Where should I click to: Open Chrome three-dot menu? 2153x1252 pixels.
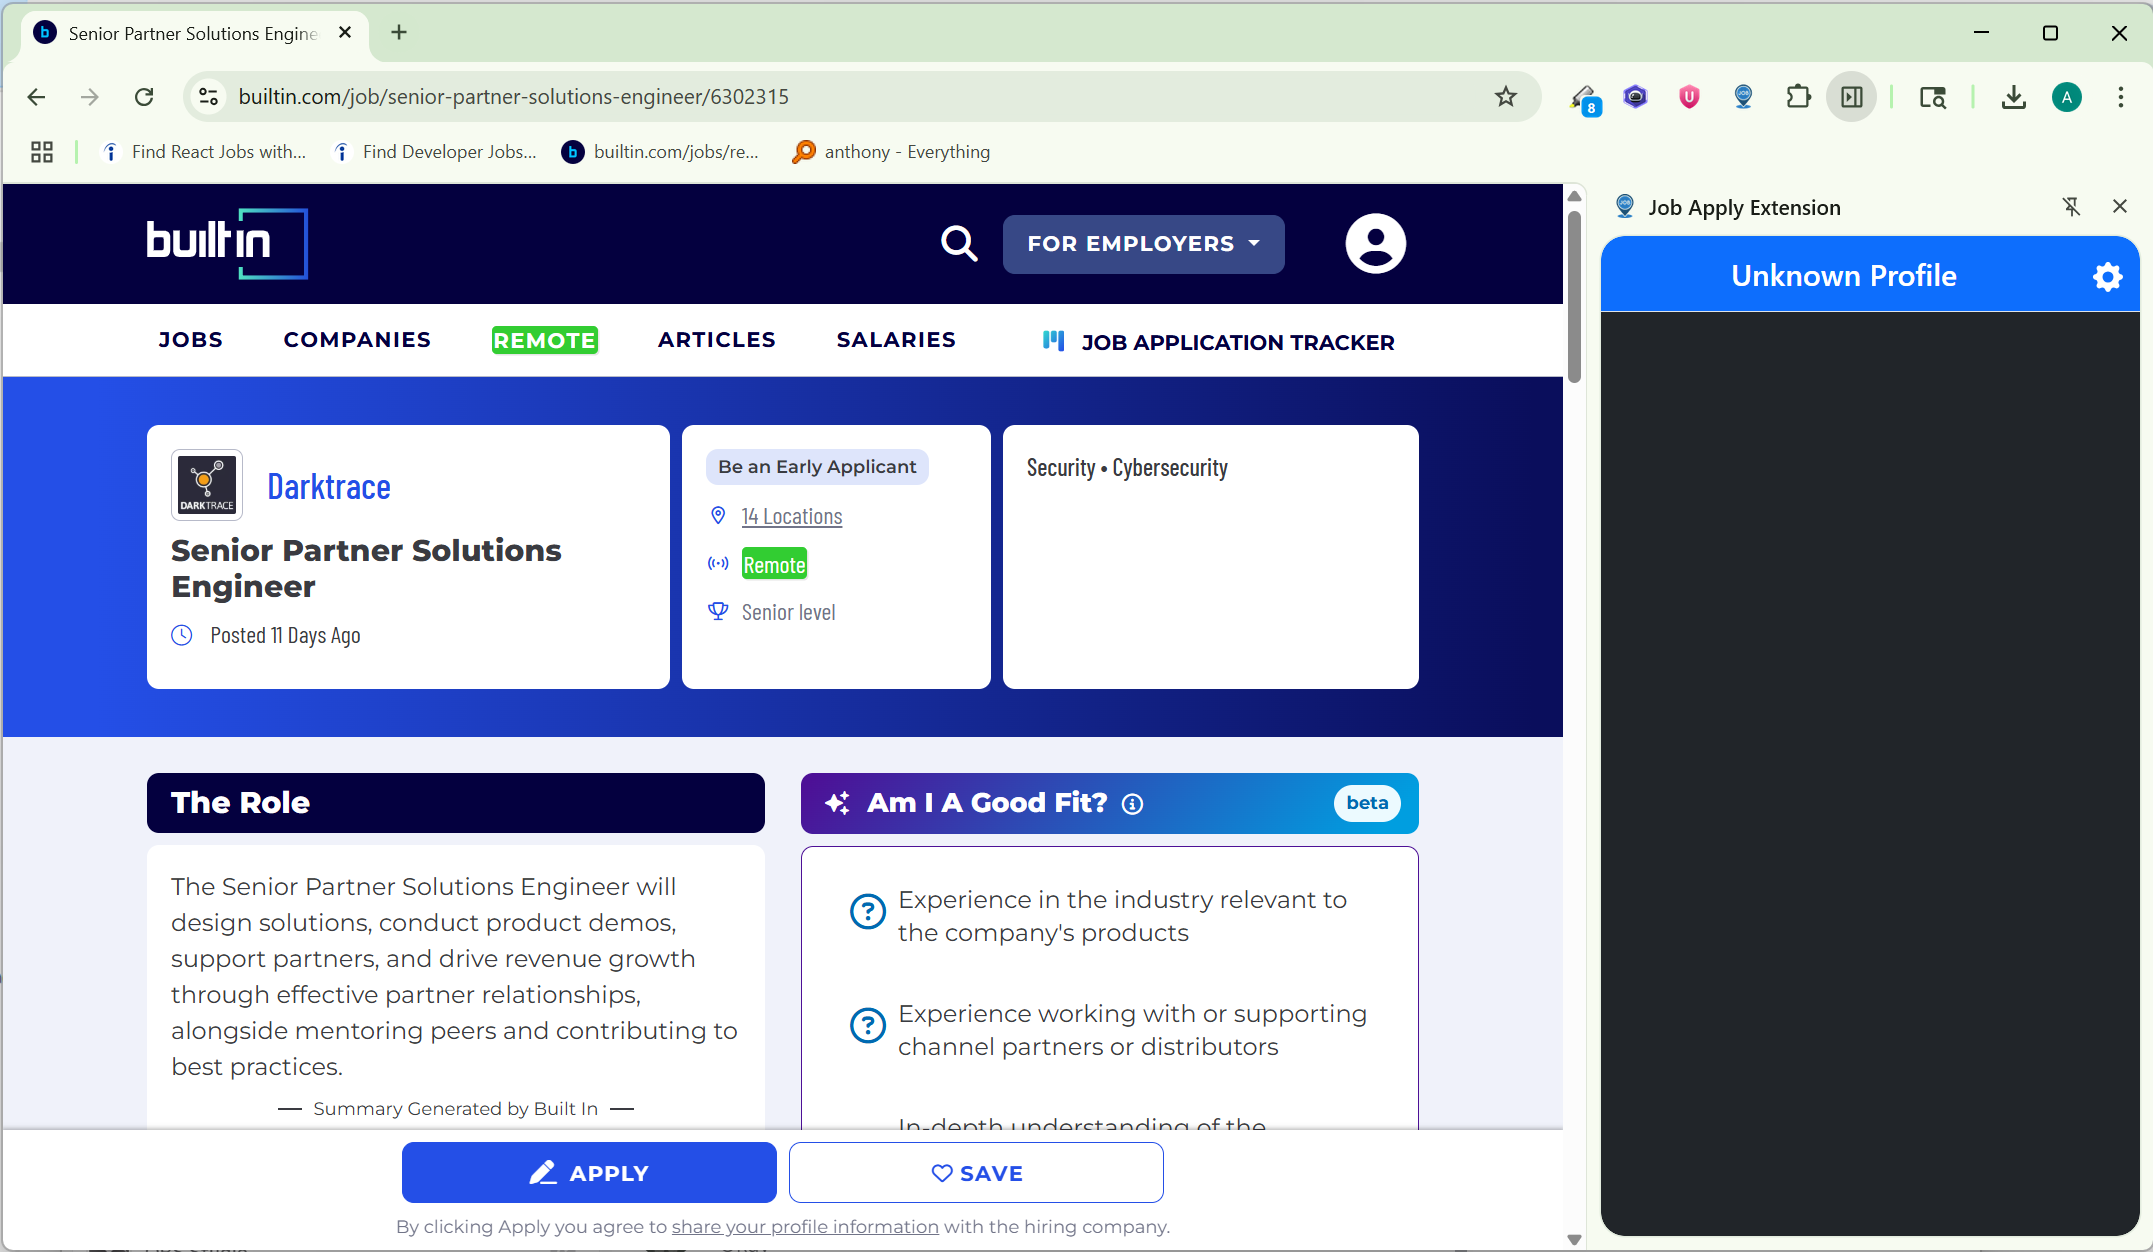pos(2120,97)
